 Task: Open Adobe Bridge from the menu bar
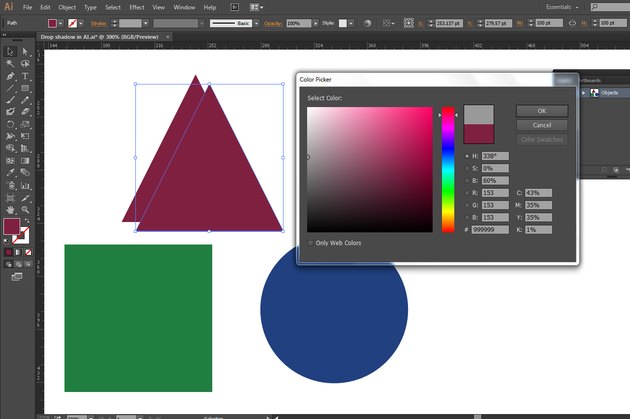tap(235, 7)
